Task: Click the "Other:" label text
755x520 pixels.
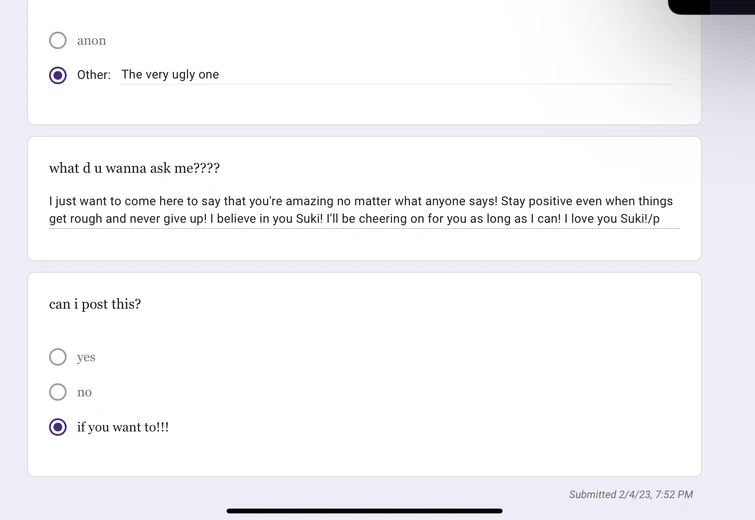Action: 94,75
